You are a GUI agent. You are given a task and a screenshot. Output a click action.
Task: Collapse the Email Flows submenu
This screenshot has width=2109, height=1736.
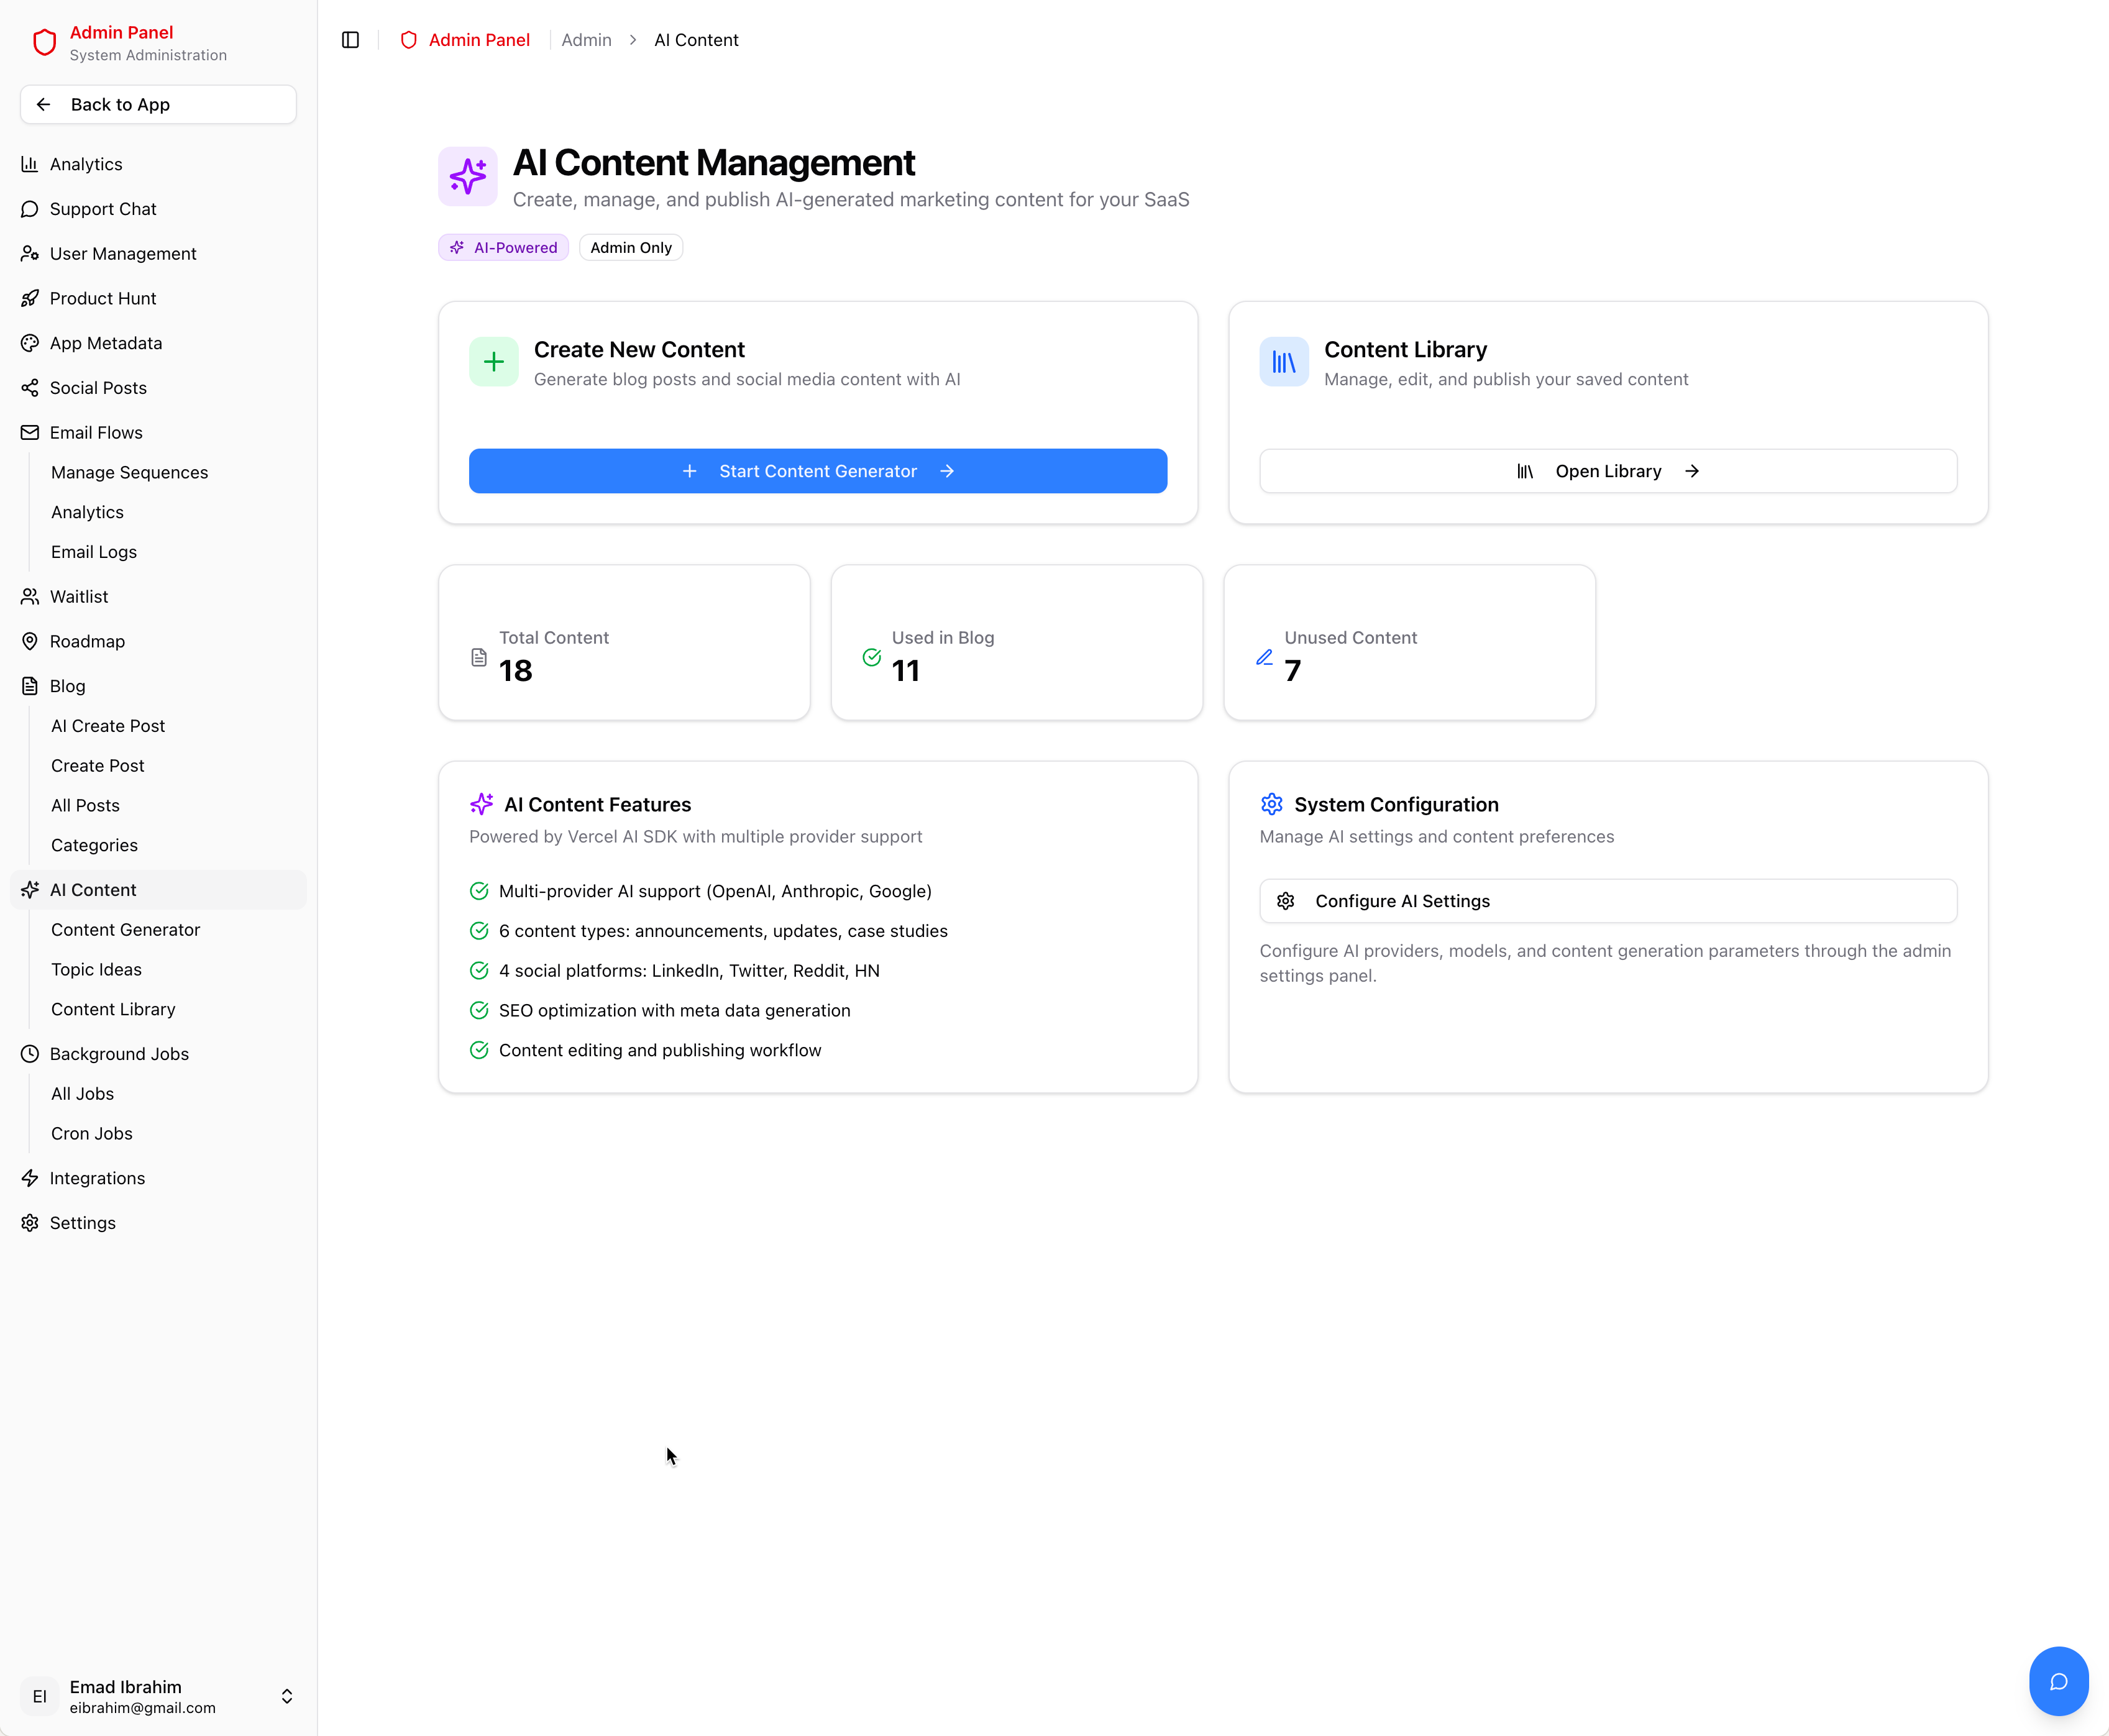tap(96, 432)
